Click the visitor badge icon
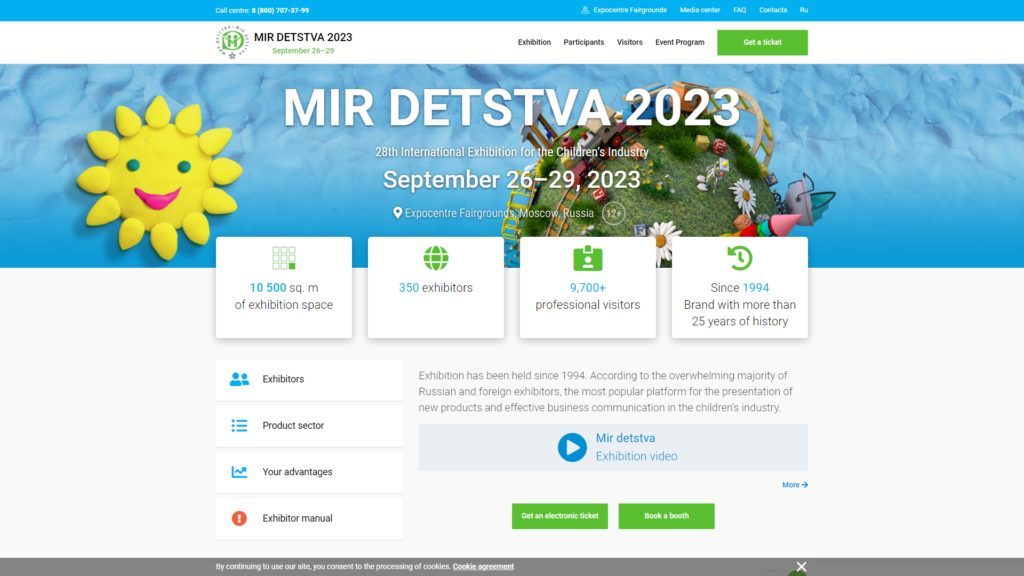Viewport: 1024px width, 576px height. (x=588, y=258)
